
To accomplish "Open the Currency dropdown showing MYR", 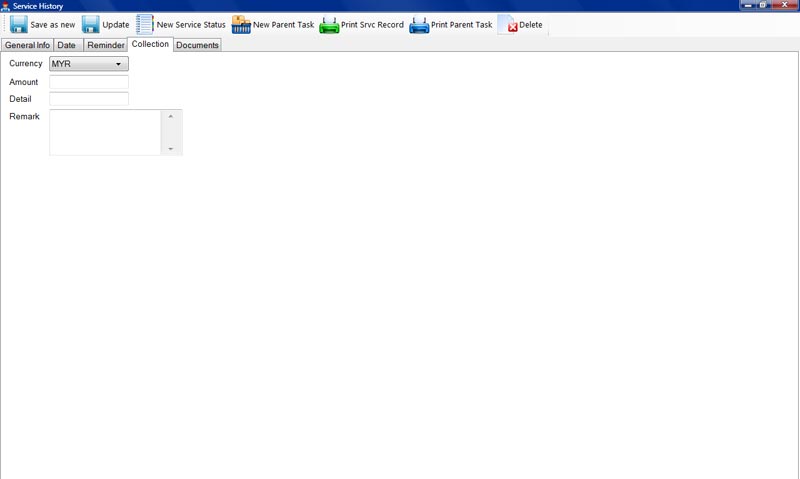I will pyautogui.click(x=89, y=64).
